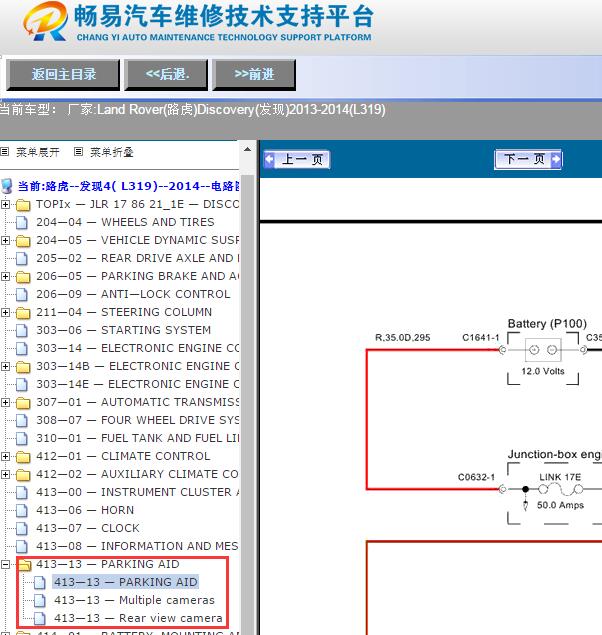602x635 pixels.
Task: Open 308-07 FOUR WHEEL DRIVE SYSTEMS
Action: 138,420
